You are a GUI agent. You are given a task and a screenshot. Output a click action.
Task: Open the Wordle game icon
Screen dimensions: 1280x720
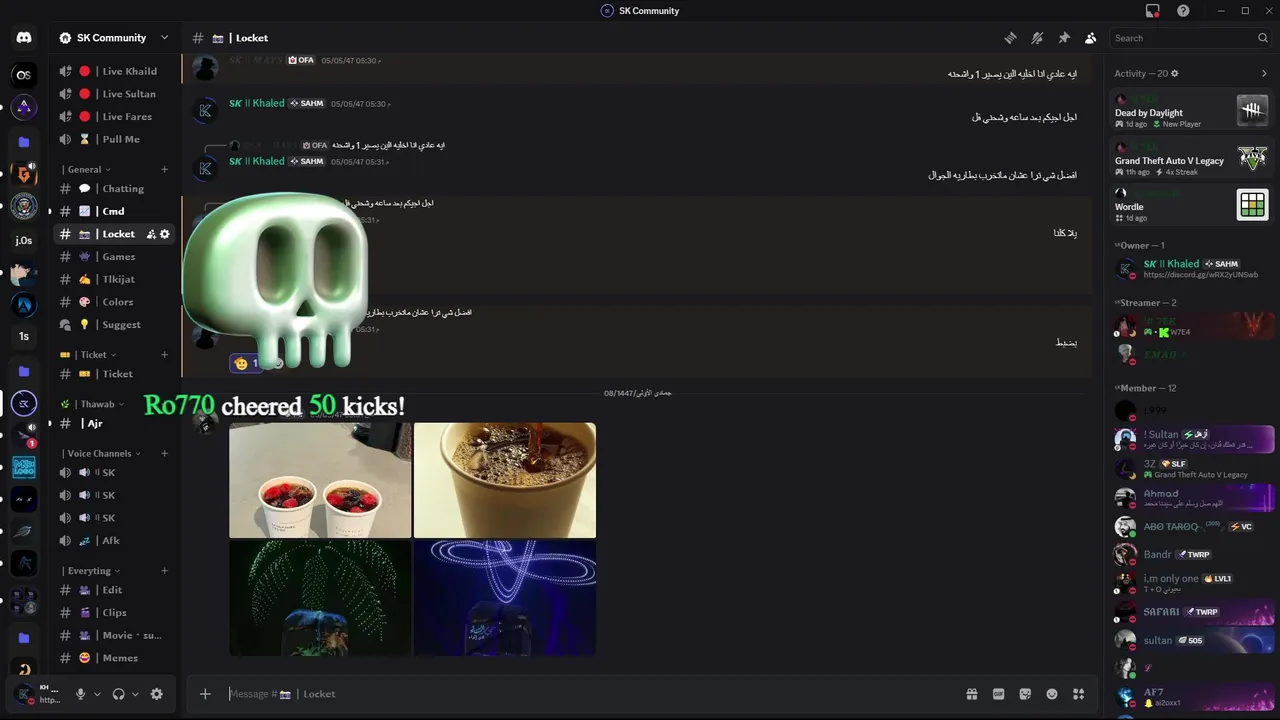point(1252,204)
